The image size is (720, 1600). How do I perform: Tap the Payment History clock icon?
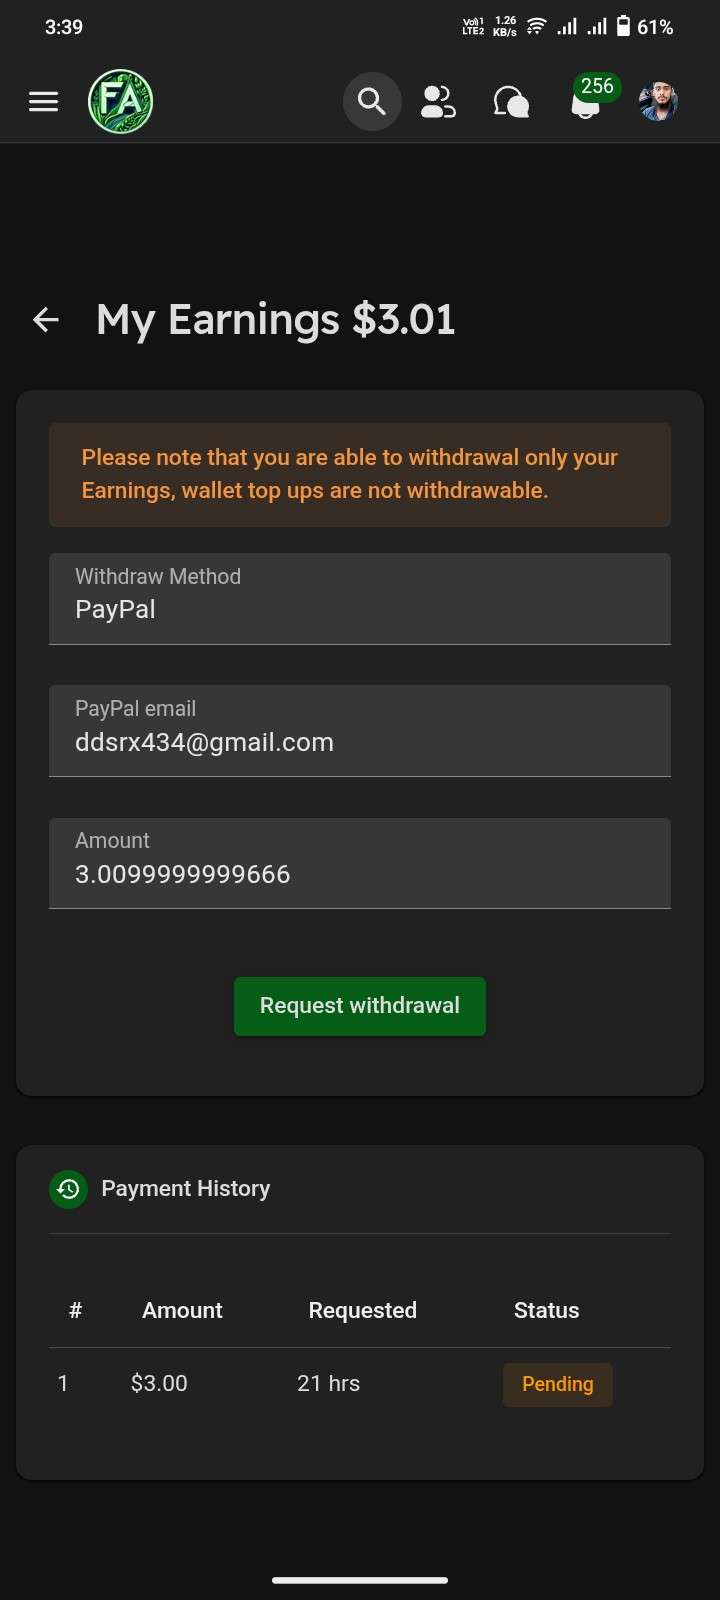tap(68, 1189)
